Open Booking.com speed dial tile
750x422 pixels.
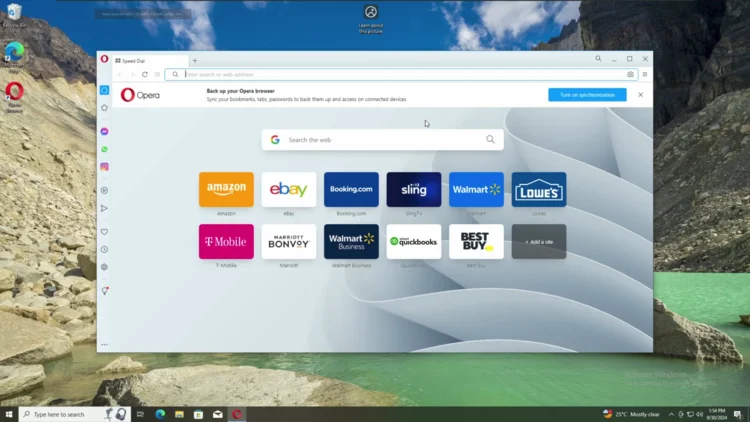coord(351,189)
